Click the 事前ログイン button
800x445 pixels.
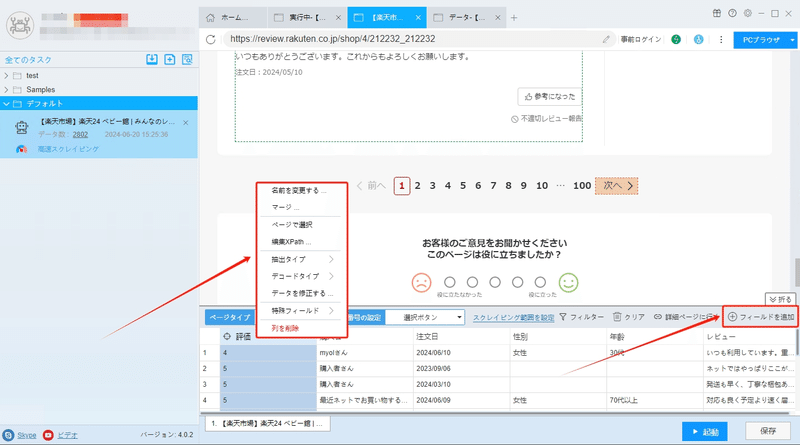[640, 39]
